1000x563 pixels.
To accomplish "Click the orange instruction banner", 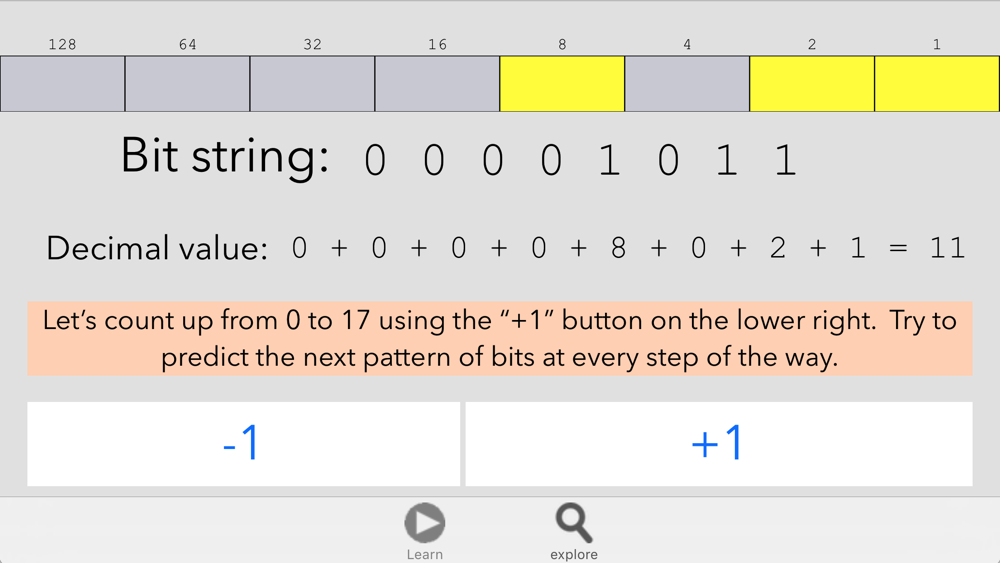I will tap(500, 339).
